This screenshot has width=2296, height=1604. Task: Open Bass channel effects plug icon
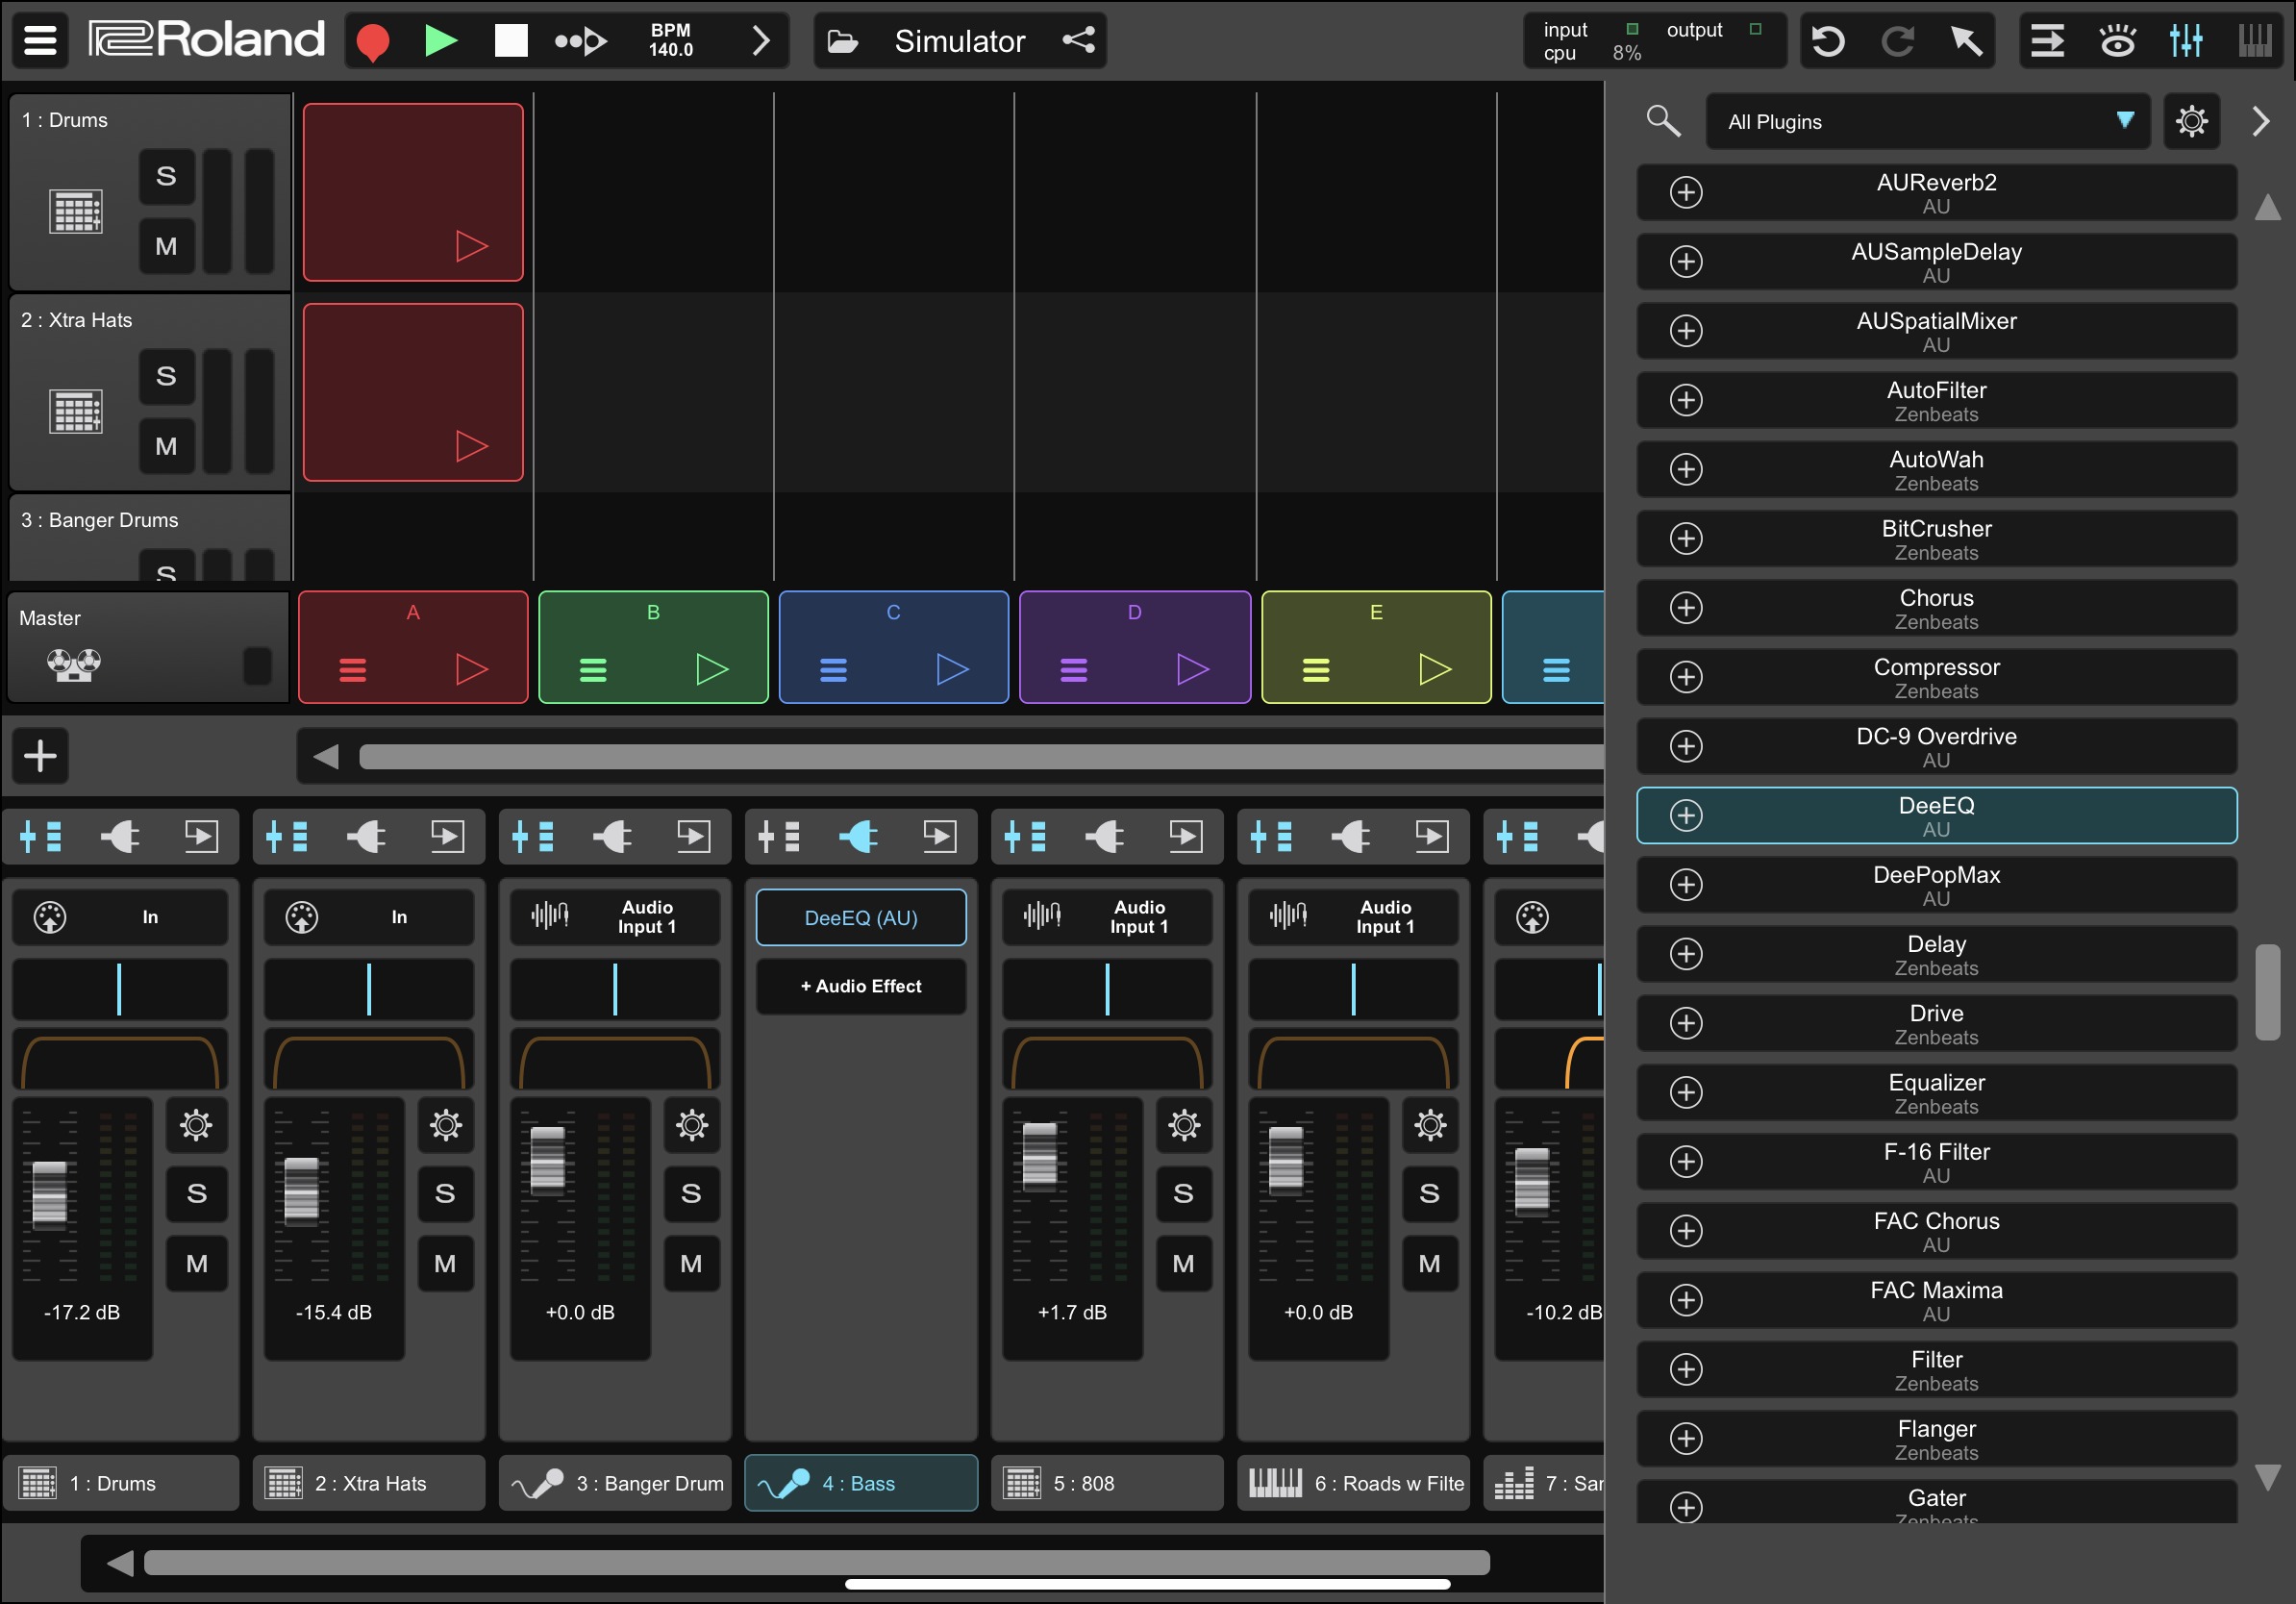(x=859, y=836)
